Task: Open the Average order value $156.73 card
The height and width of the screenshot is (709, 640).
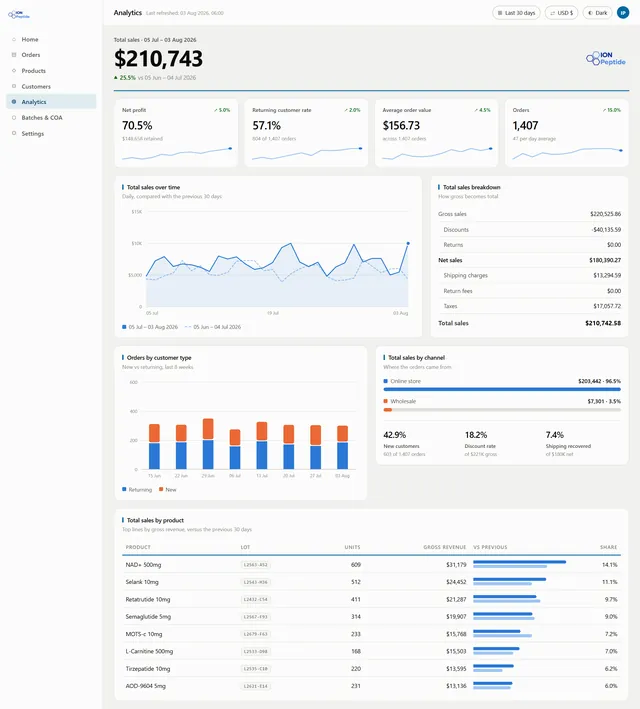Action: 436,133
